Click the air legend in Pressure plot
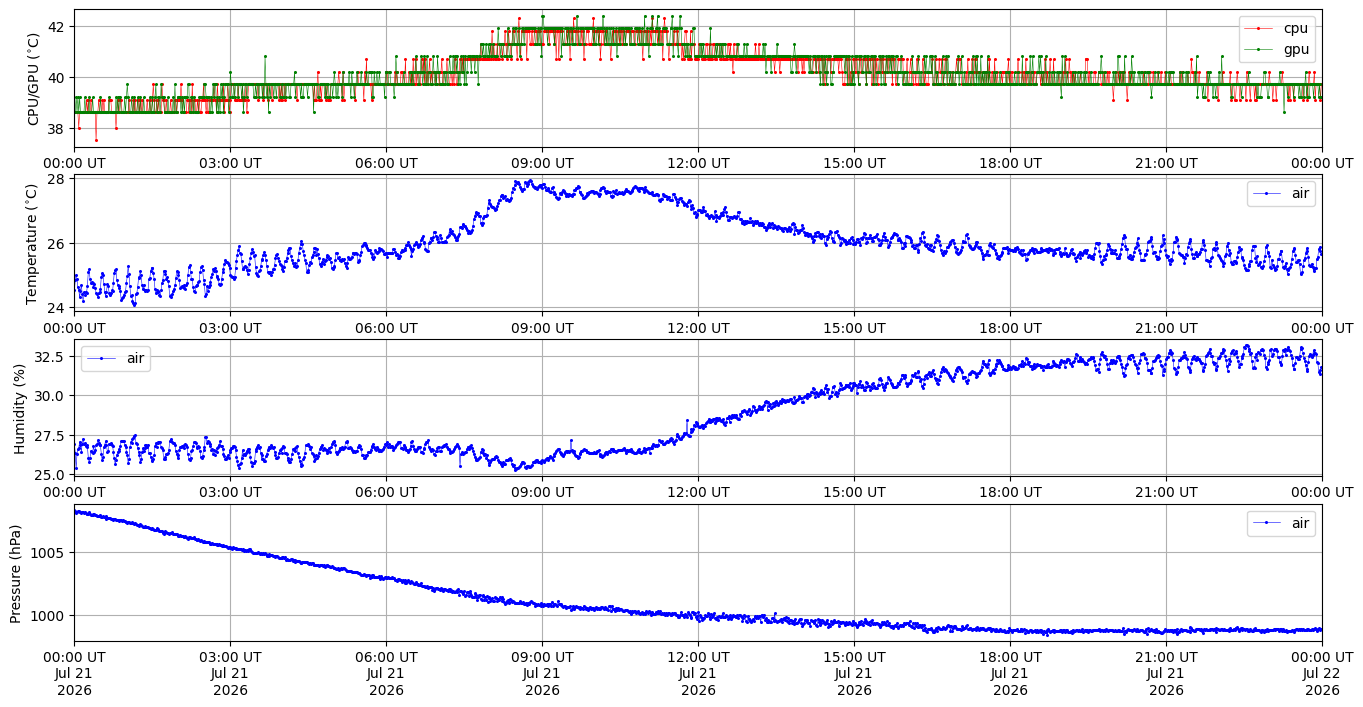 1281,523
